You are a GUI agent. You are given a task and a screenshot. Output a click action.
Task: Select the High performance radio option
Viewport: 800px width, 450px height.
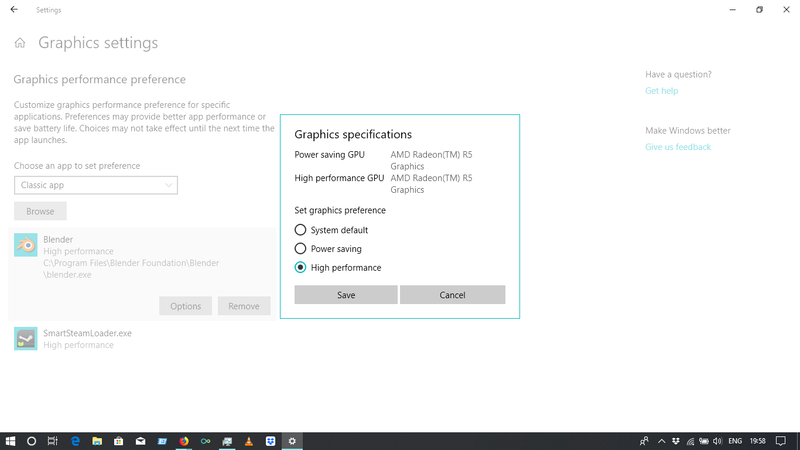click(x=300, y=268)
